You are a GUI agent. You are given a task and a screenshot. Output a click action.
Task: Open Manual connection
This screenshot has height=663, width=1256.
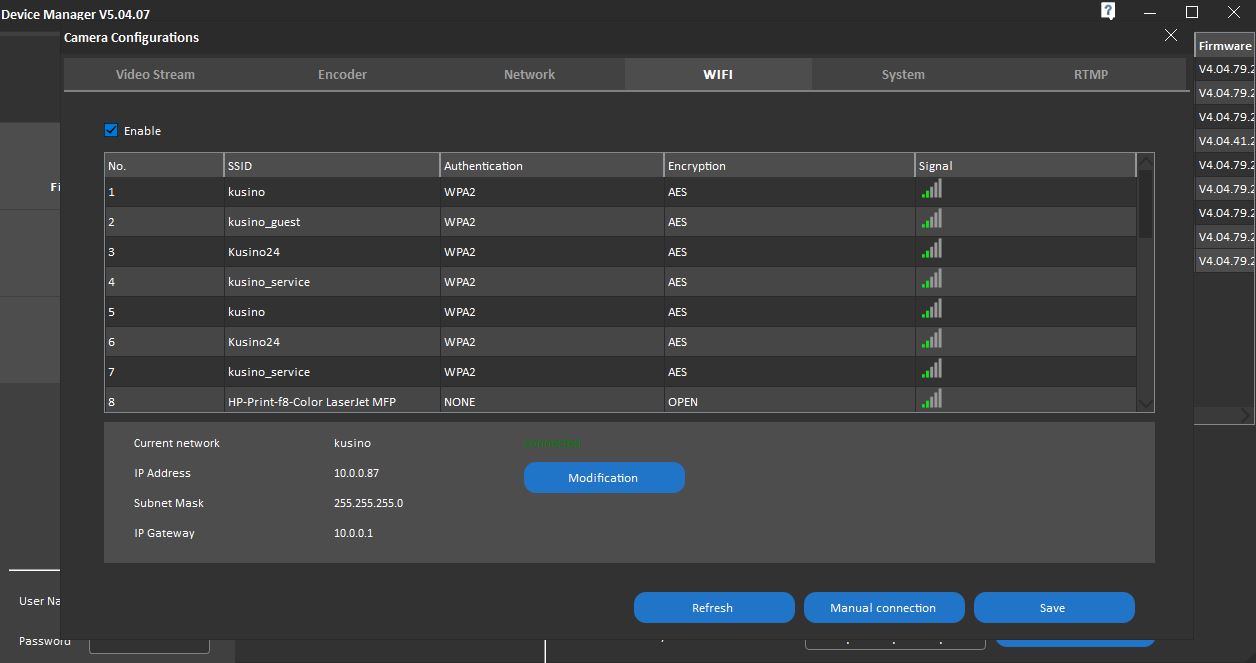tap(884, 607)
